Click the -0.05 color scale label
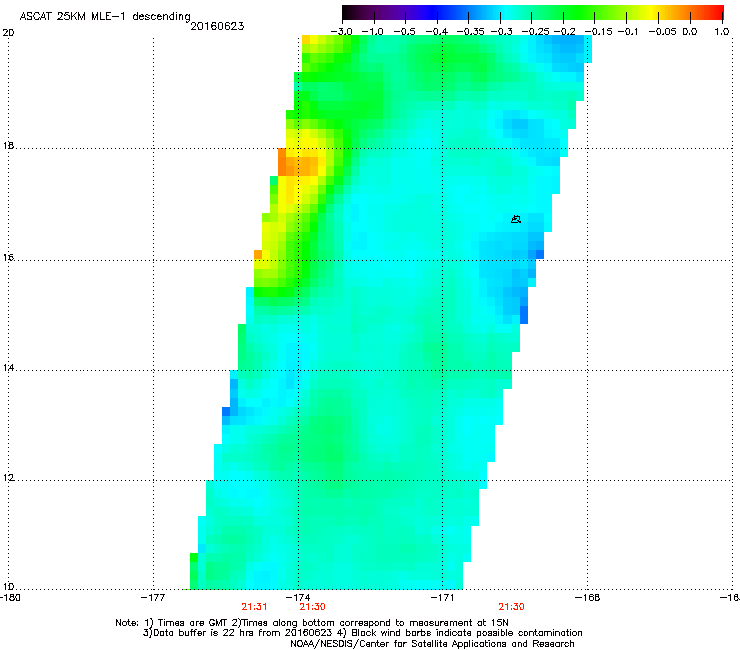 [x=662, y=32]
